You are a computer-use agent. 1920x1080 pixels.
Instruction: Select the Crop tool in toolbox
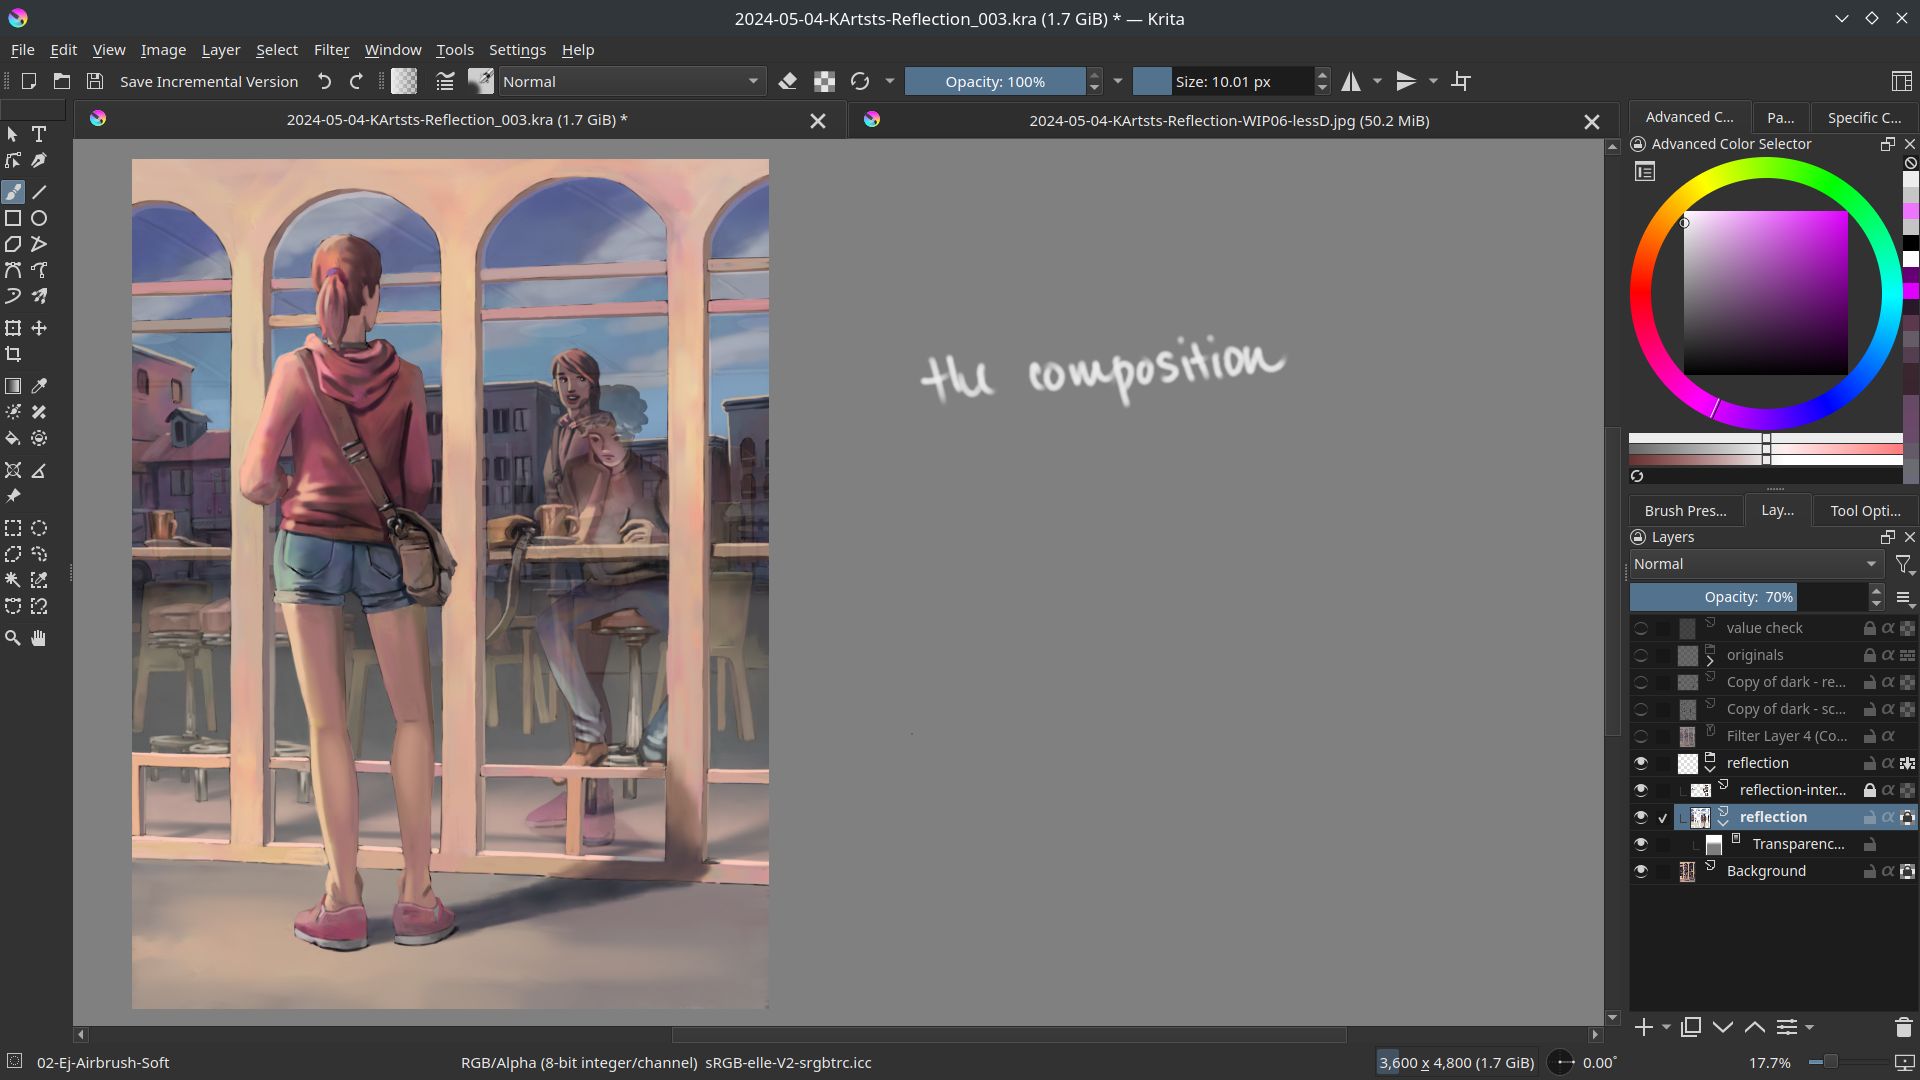point(13,354)
